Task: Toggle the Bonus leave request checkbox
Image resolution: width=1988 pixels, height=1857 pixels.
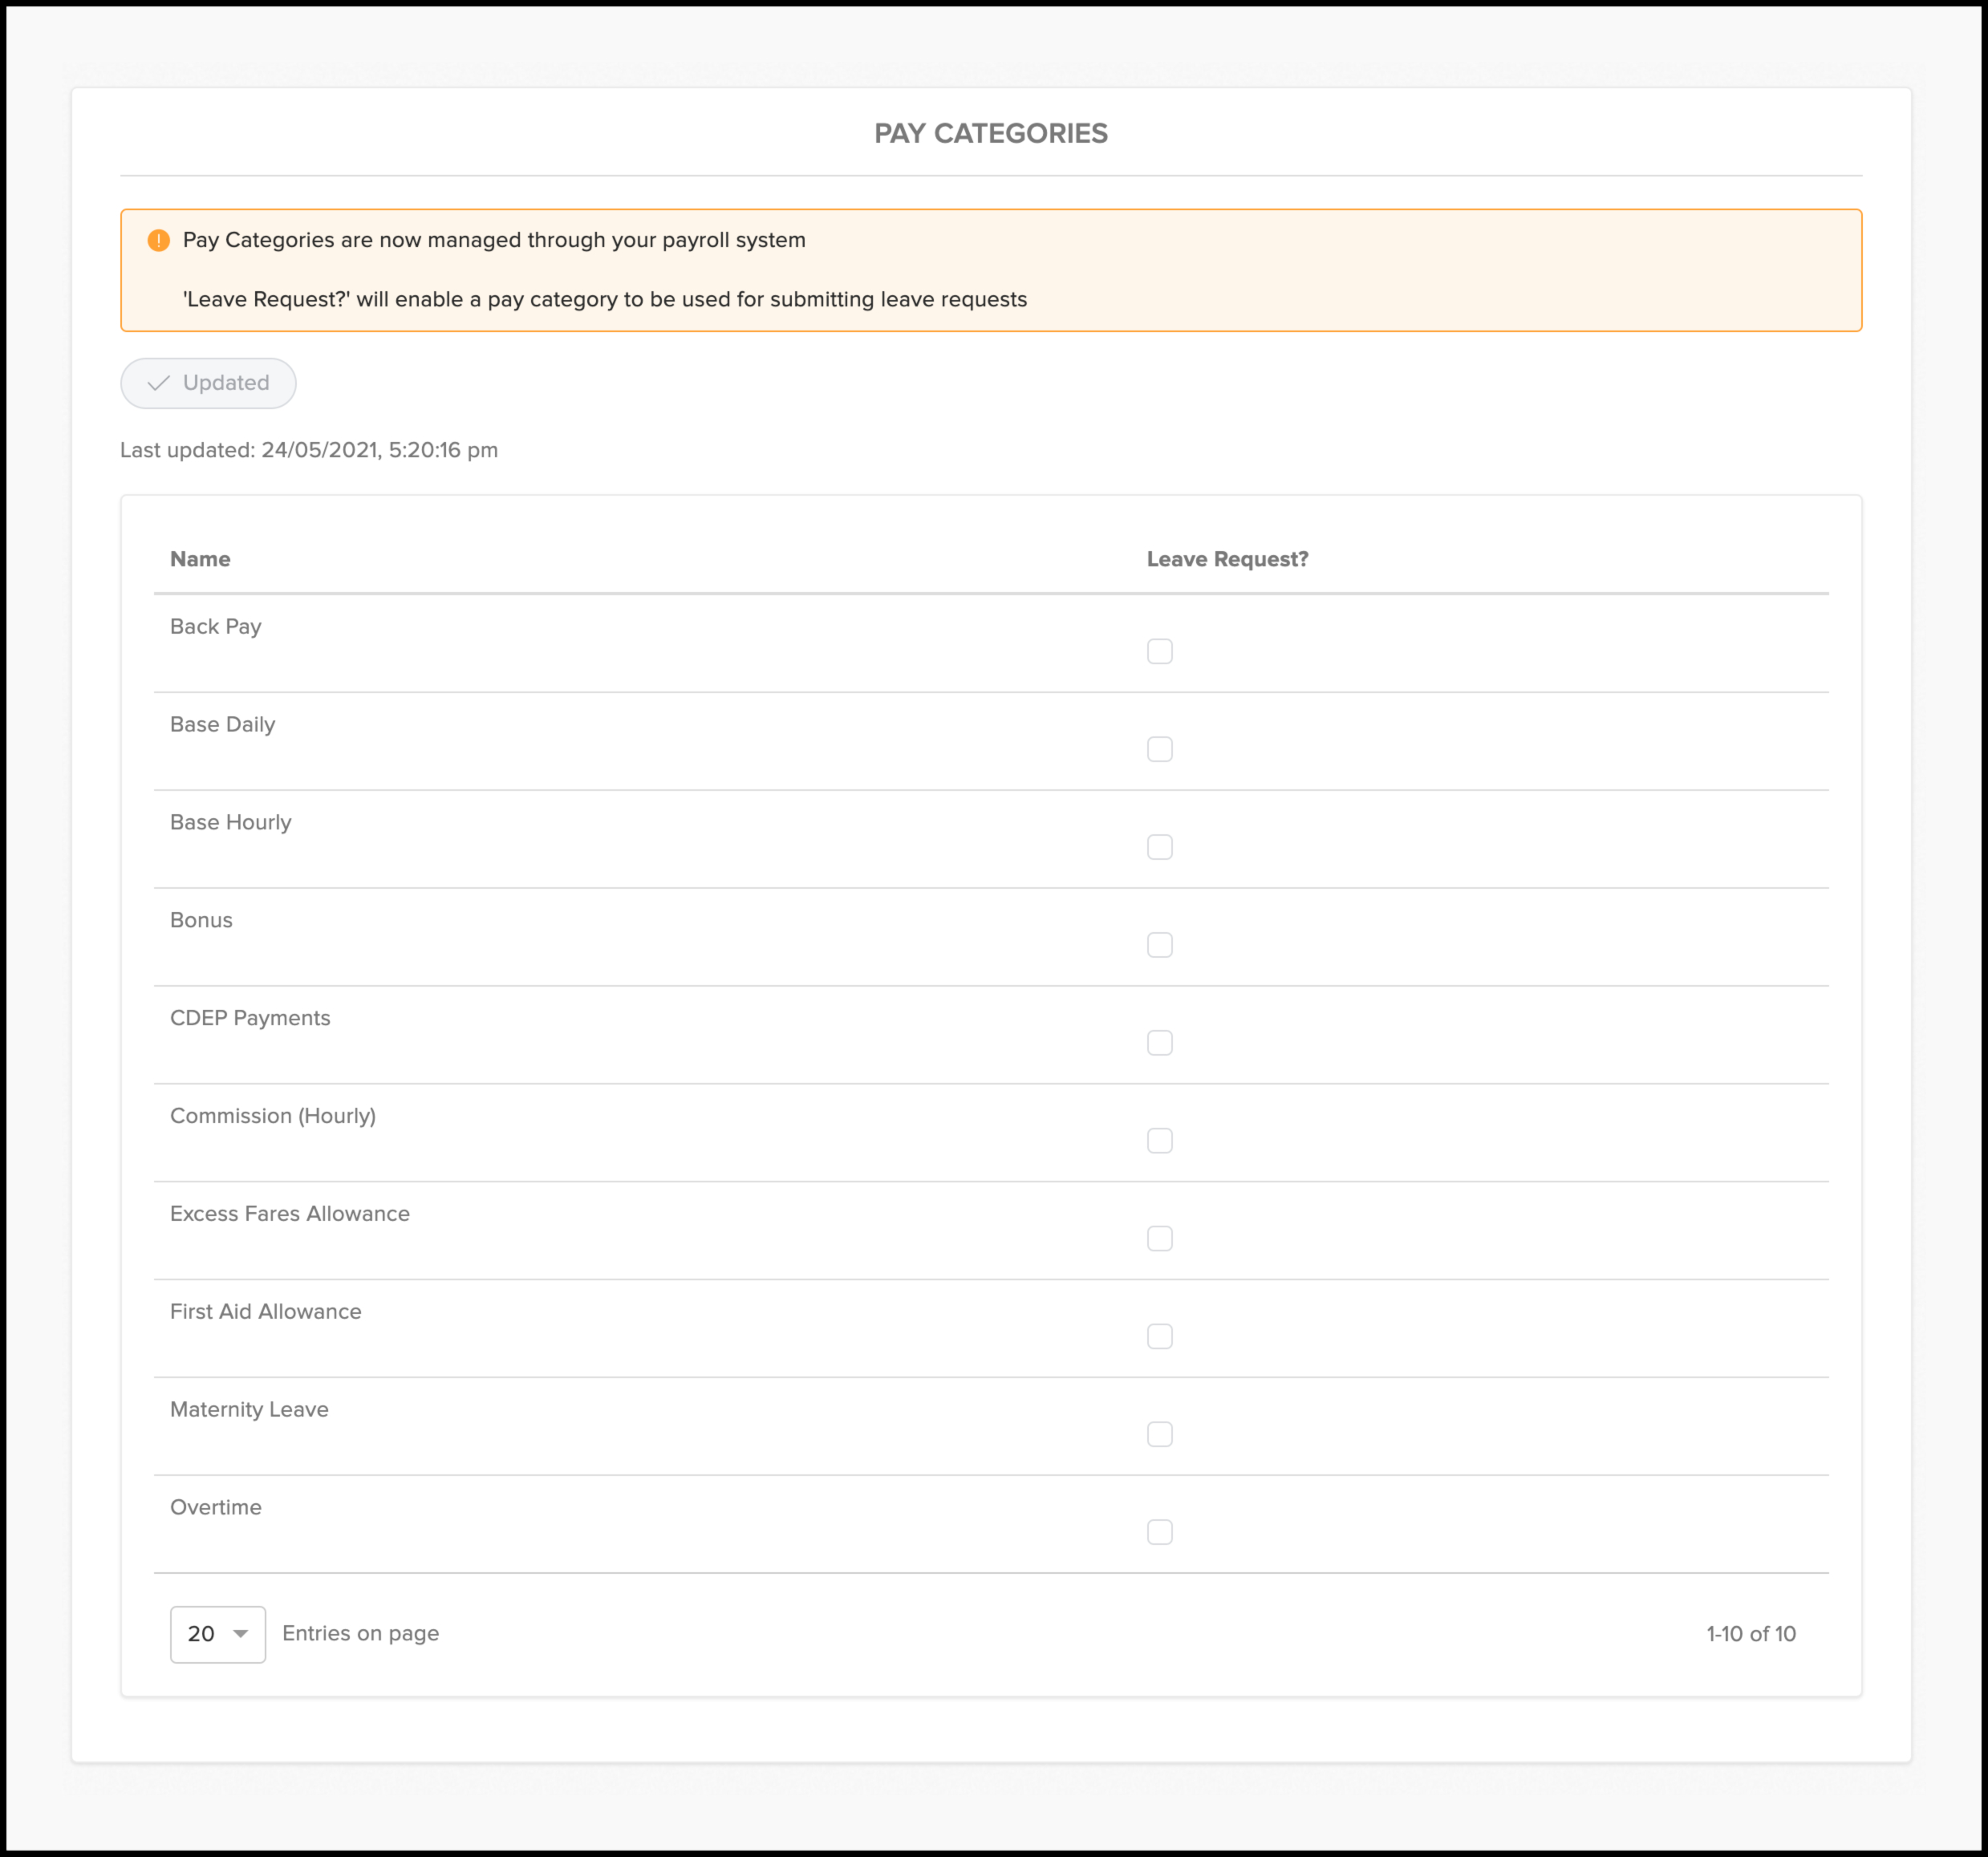Action: click(x=1159, y=945)
